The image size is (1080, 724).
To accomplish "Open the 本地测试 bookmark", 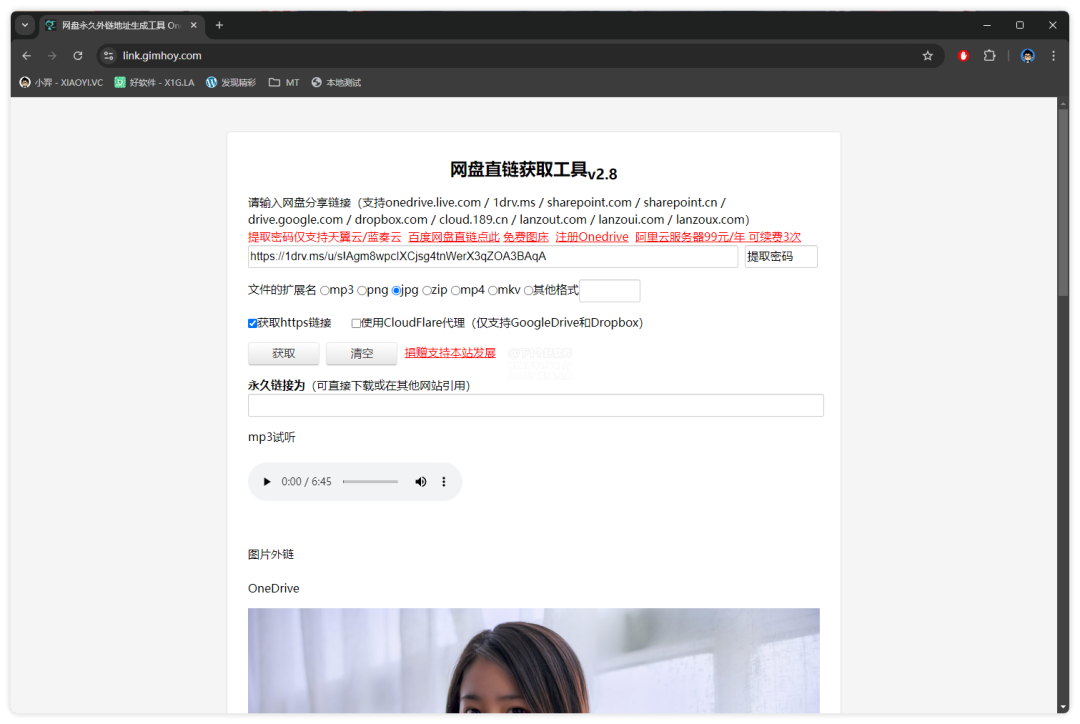I will (336, 83).
